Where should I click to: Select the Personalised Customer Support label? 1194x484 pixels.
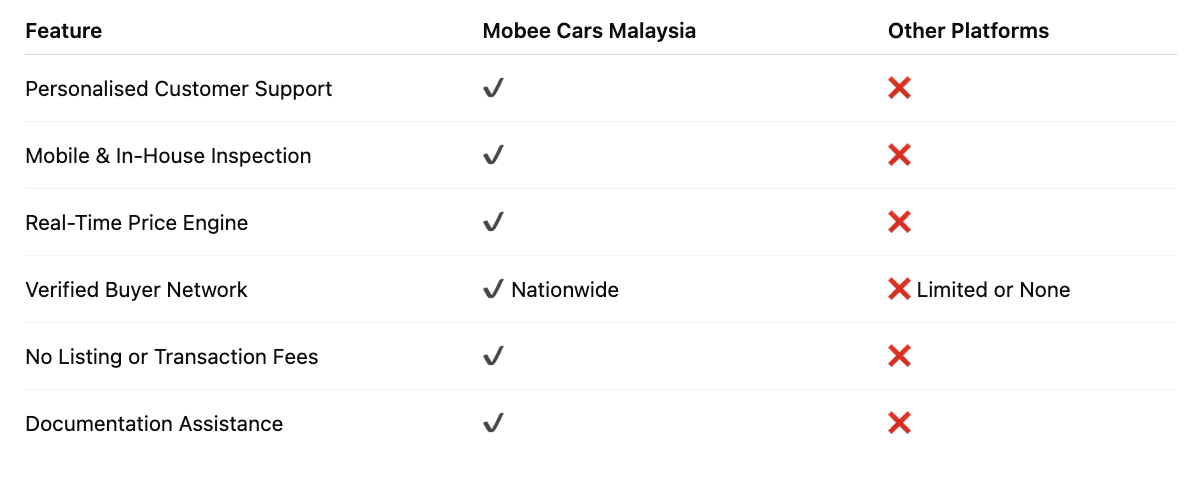coord(179,89)
